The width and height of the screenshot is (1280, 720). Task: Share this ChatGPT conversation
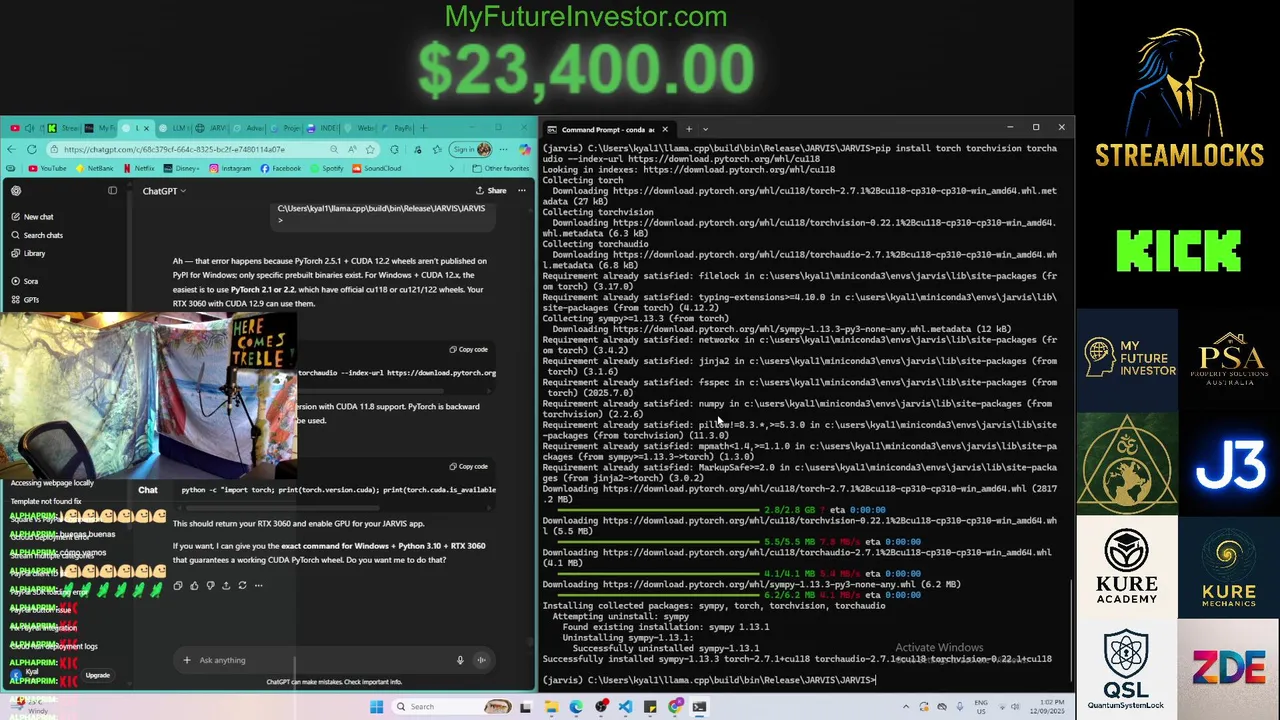(491, 190)
